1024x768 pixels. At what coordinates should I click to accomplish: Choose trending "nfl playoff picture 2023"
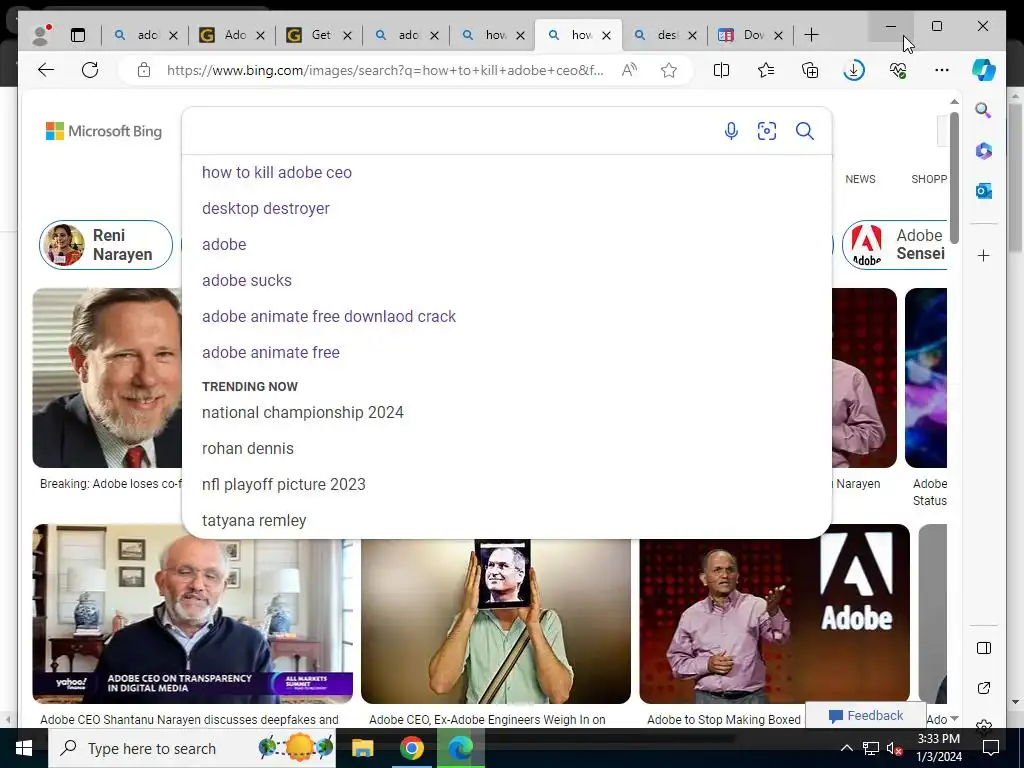tap(283, 485)
